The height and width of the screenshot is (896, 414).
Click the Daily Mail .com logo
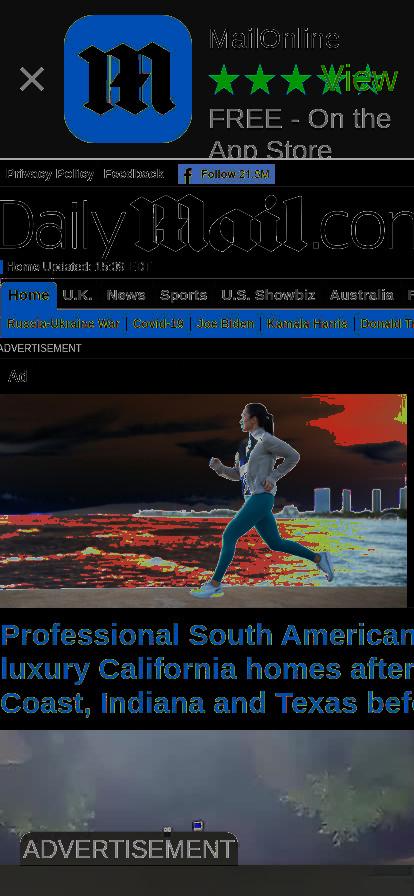click(x=207, y=225)
